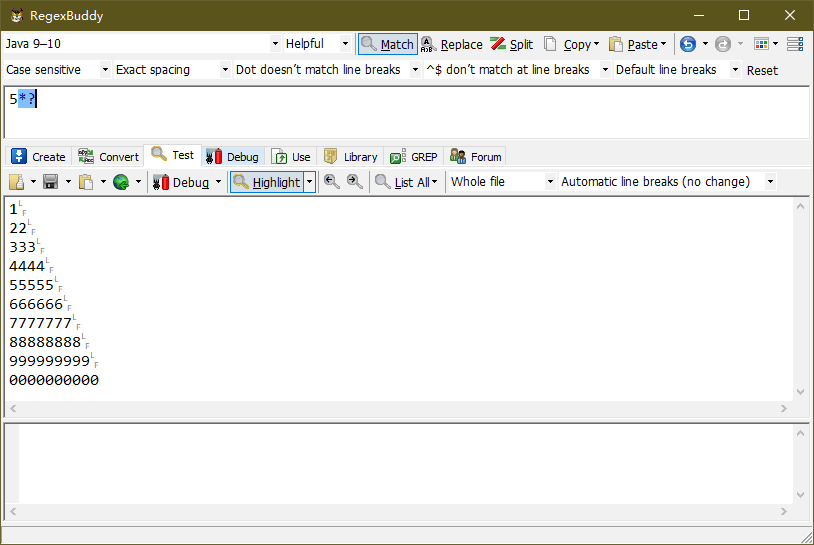Image resolution: width=814 pixels, height=545 pixels.
Task: Open the Debug button's dropdown arrow
Action: click(219, 182)
